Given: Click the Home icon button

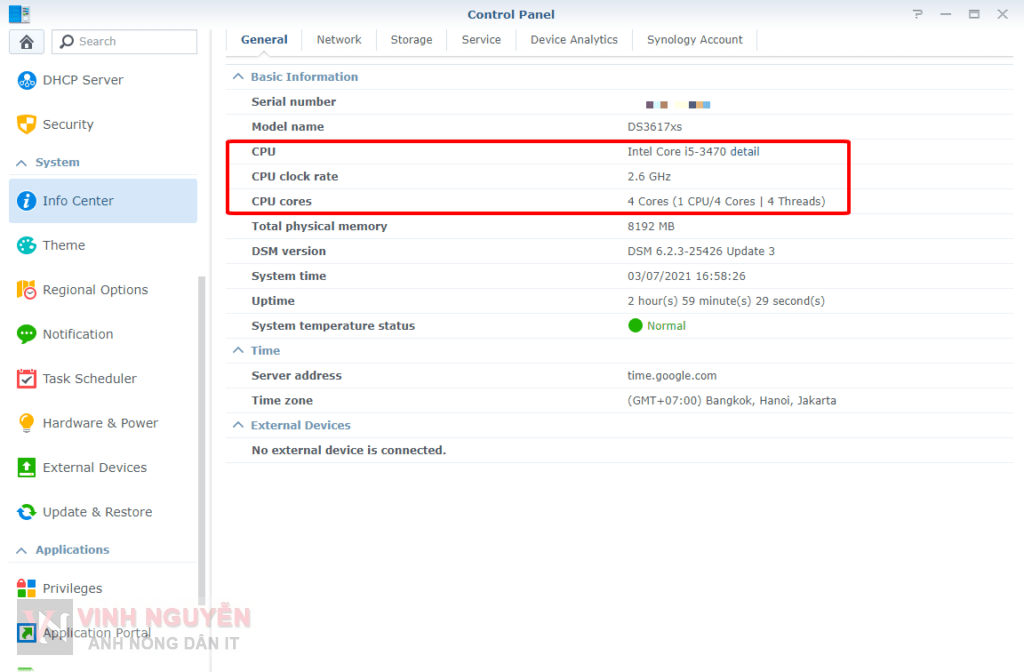Looking at the screenshot, I should coord(27,41).
